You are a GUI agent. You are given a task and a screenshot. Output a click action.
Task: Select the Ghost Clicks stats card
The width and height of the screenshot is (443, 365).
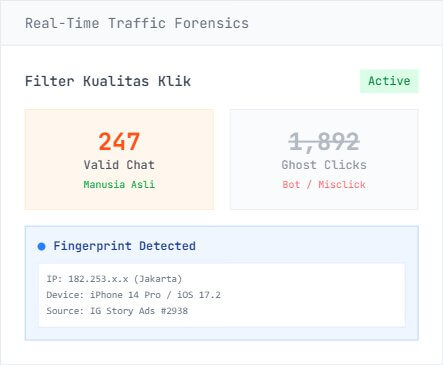324,159
